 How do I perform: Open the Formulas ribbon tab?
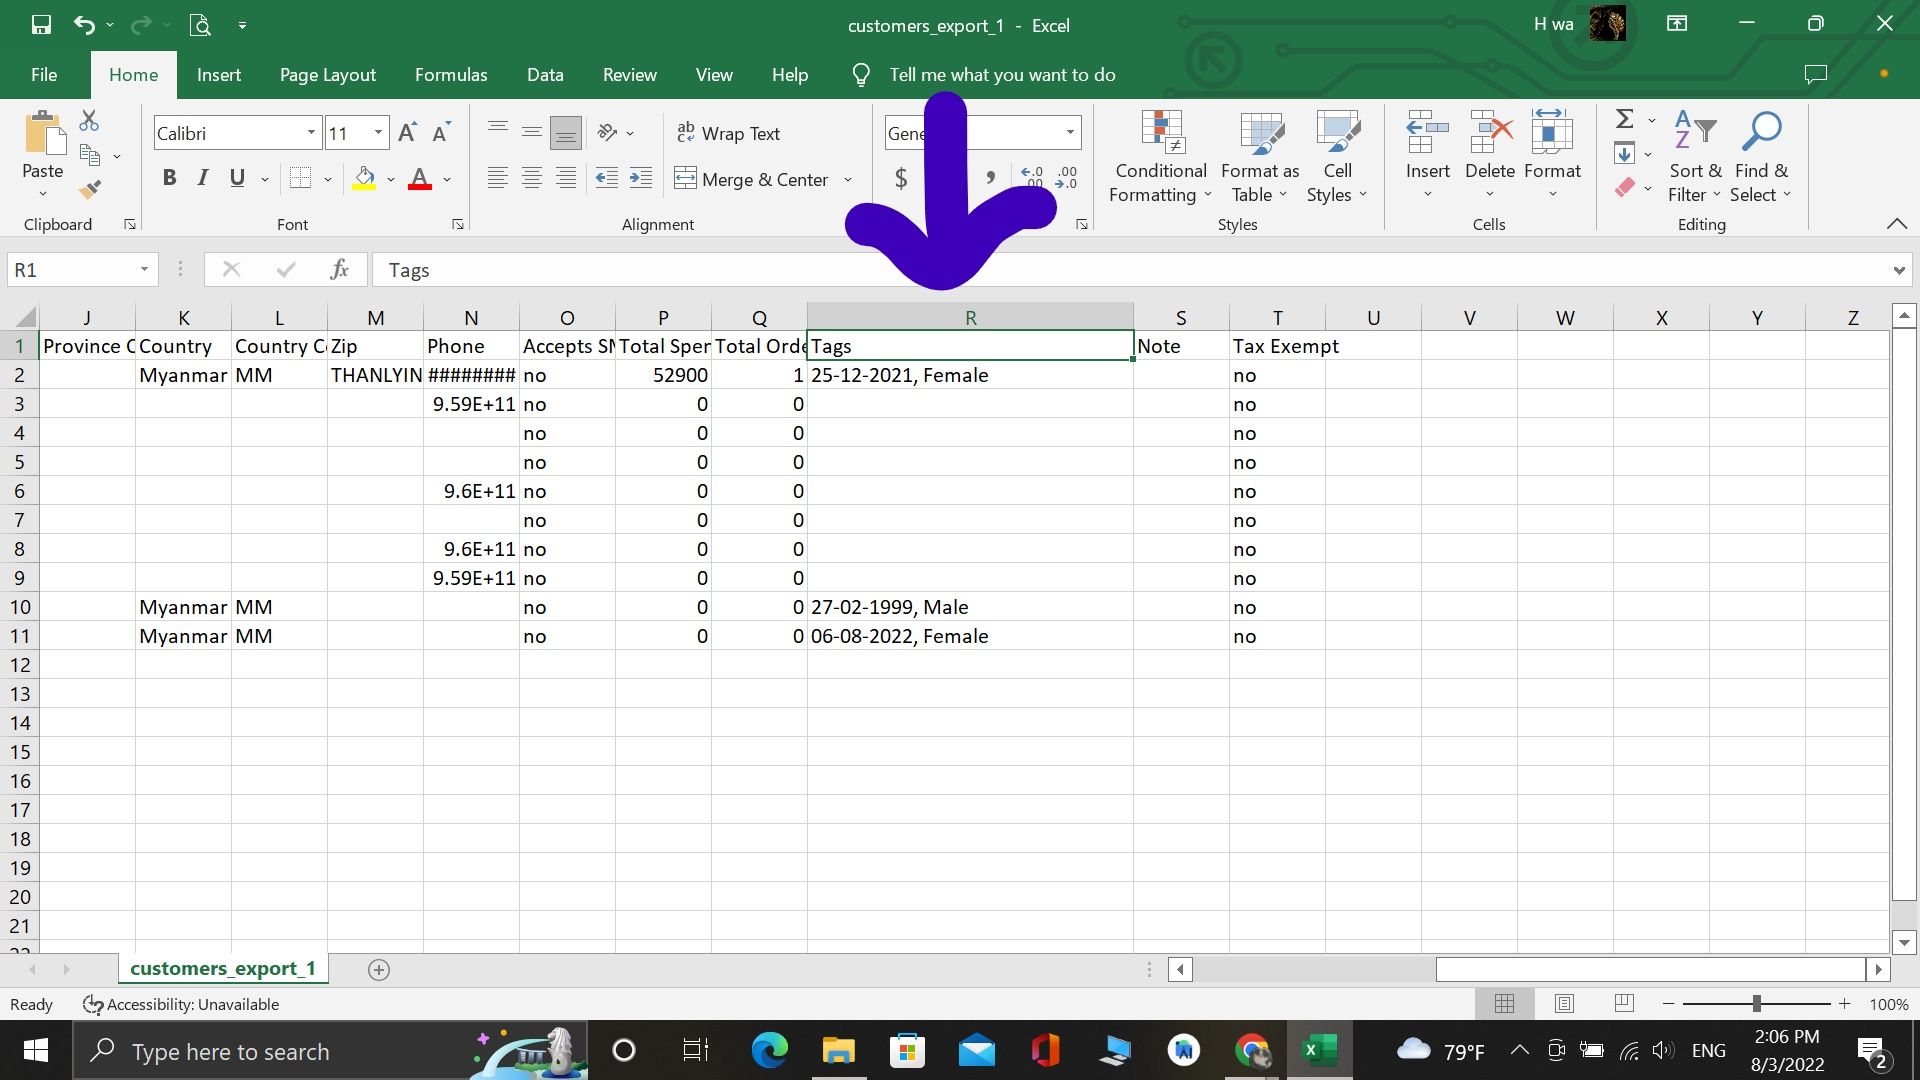pyautogui.click(x=451, y=75)
